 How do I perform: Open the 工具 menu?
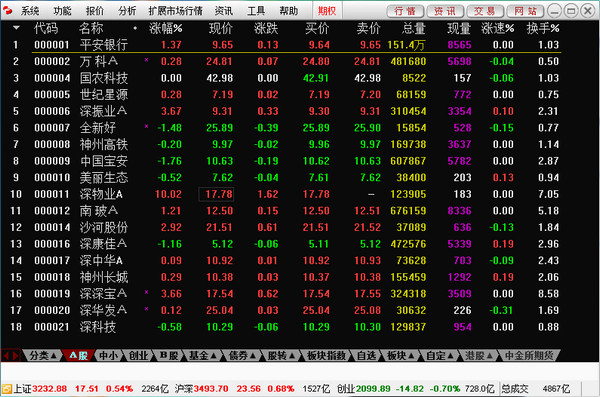pyautogui.click(x=256, y=11)
